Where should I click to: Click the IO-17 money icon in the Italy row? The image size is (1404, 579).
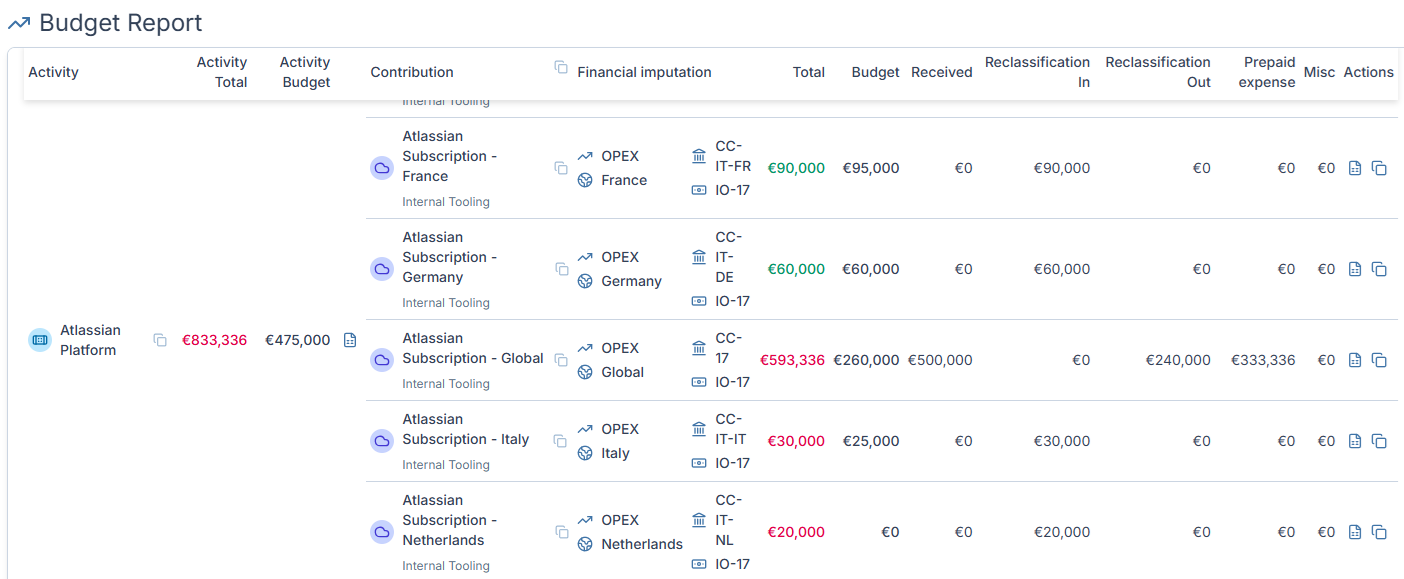699,463
